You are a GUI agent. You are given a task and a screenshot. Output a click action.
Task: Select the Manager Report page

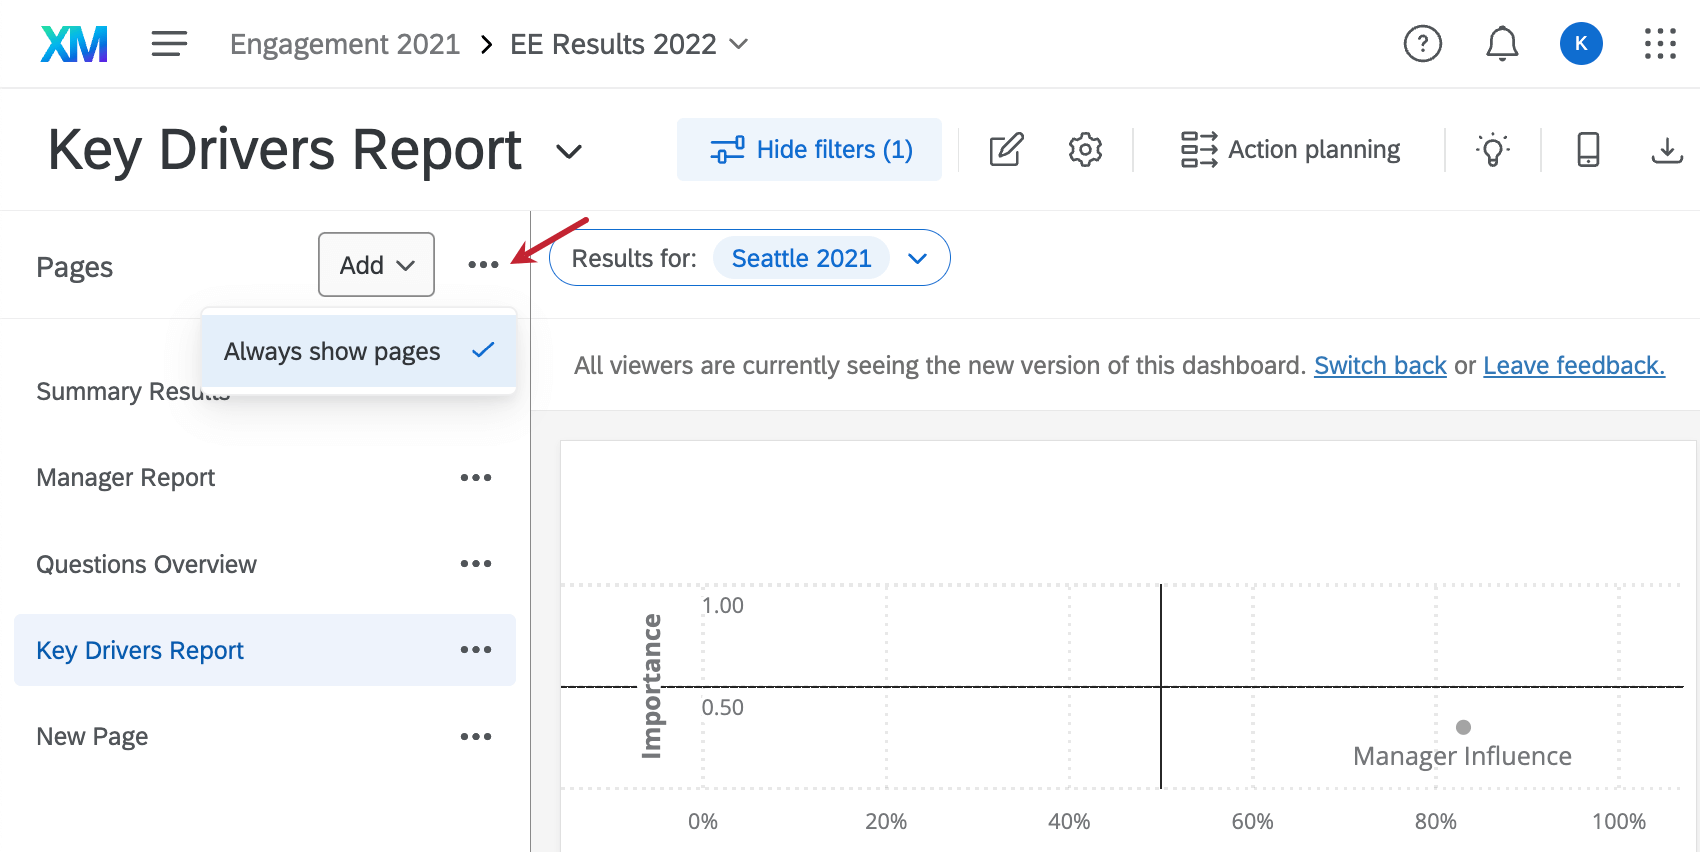pyautogui.click(x=126, y=478)
